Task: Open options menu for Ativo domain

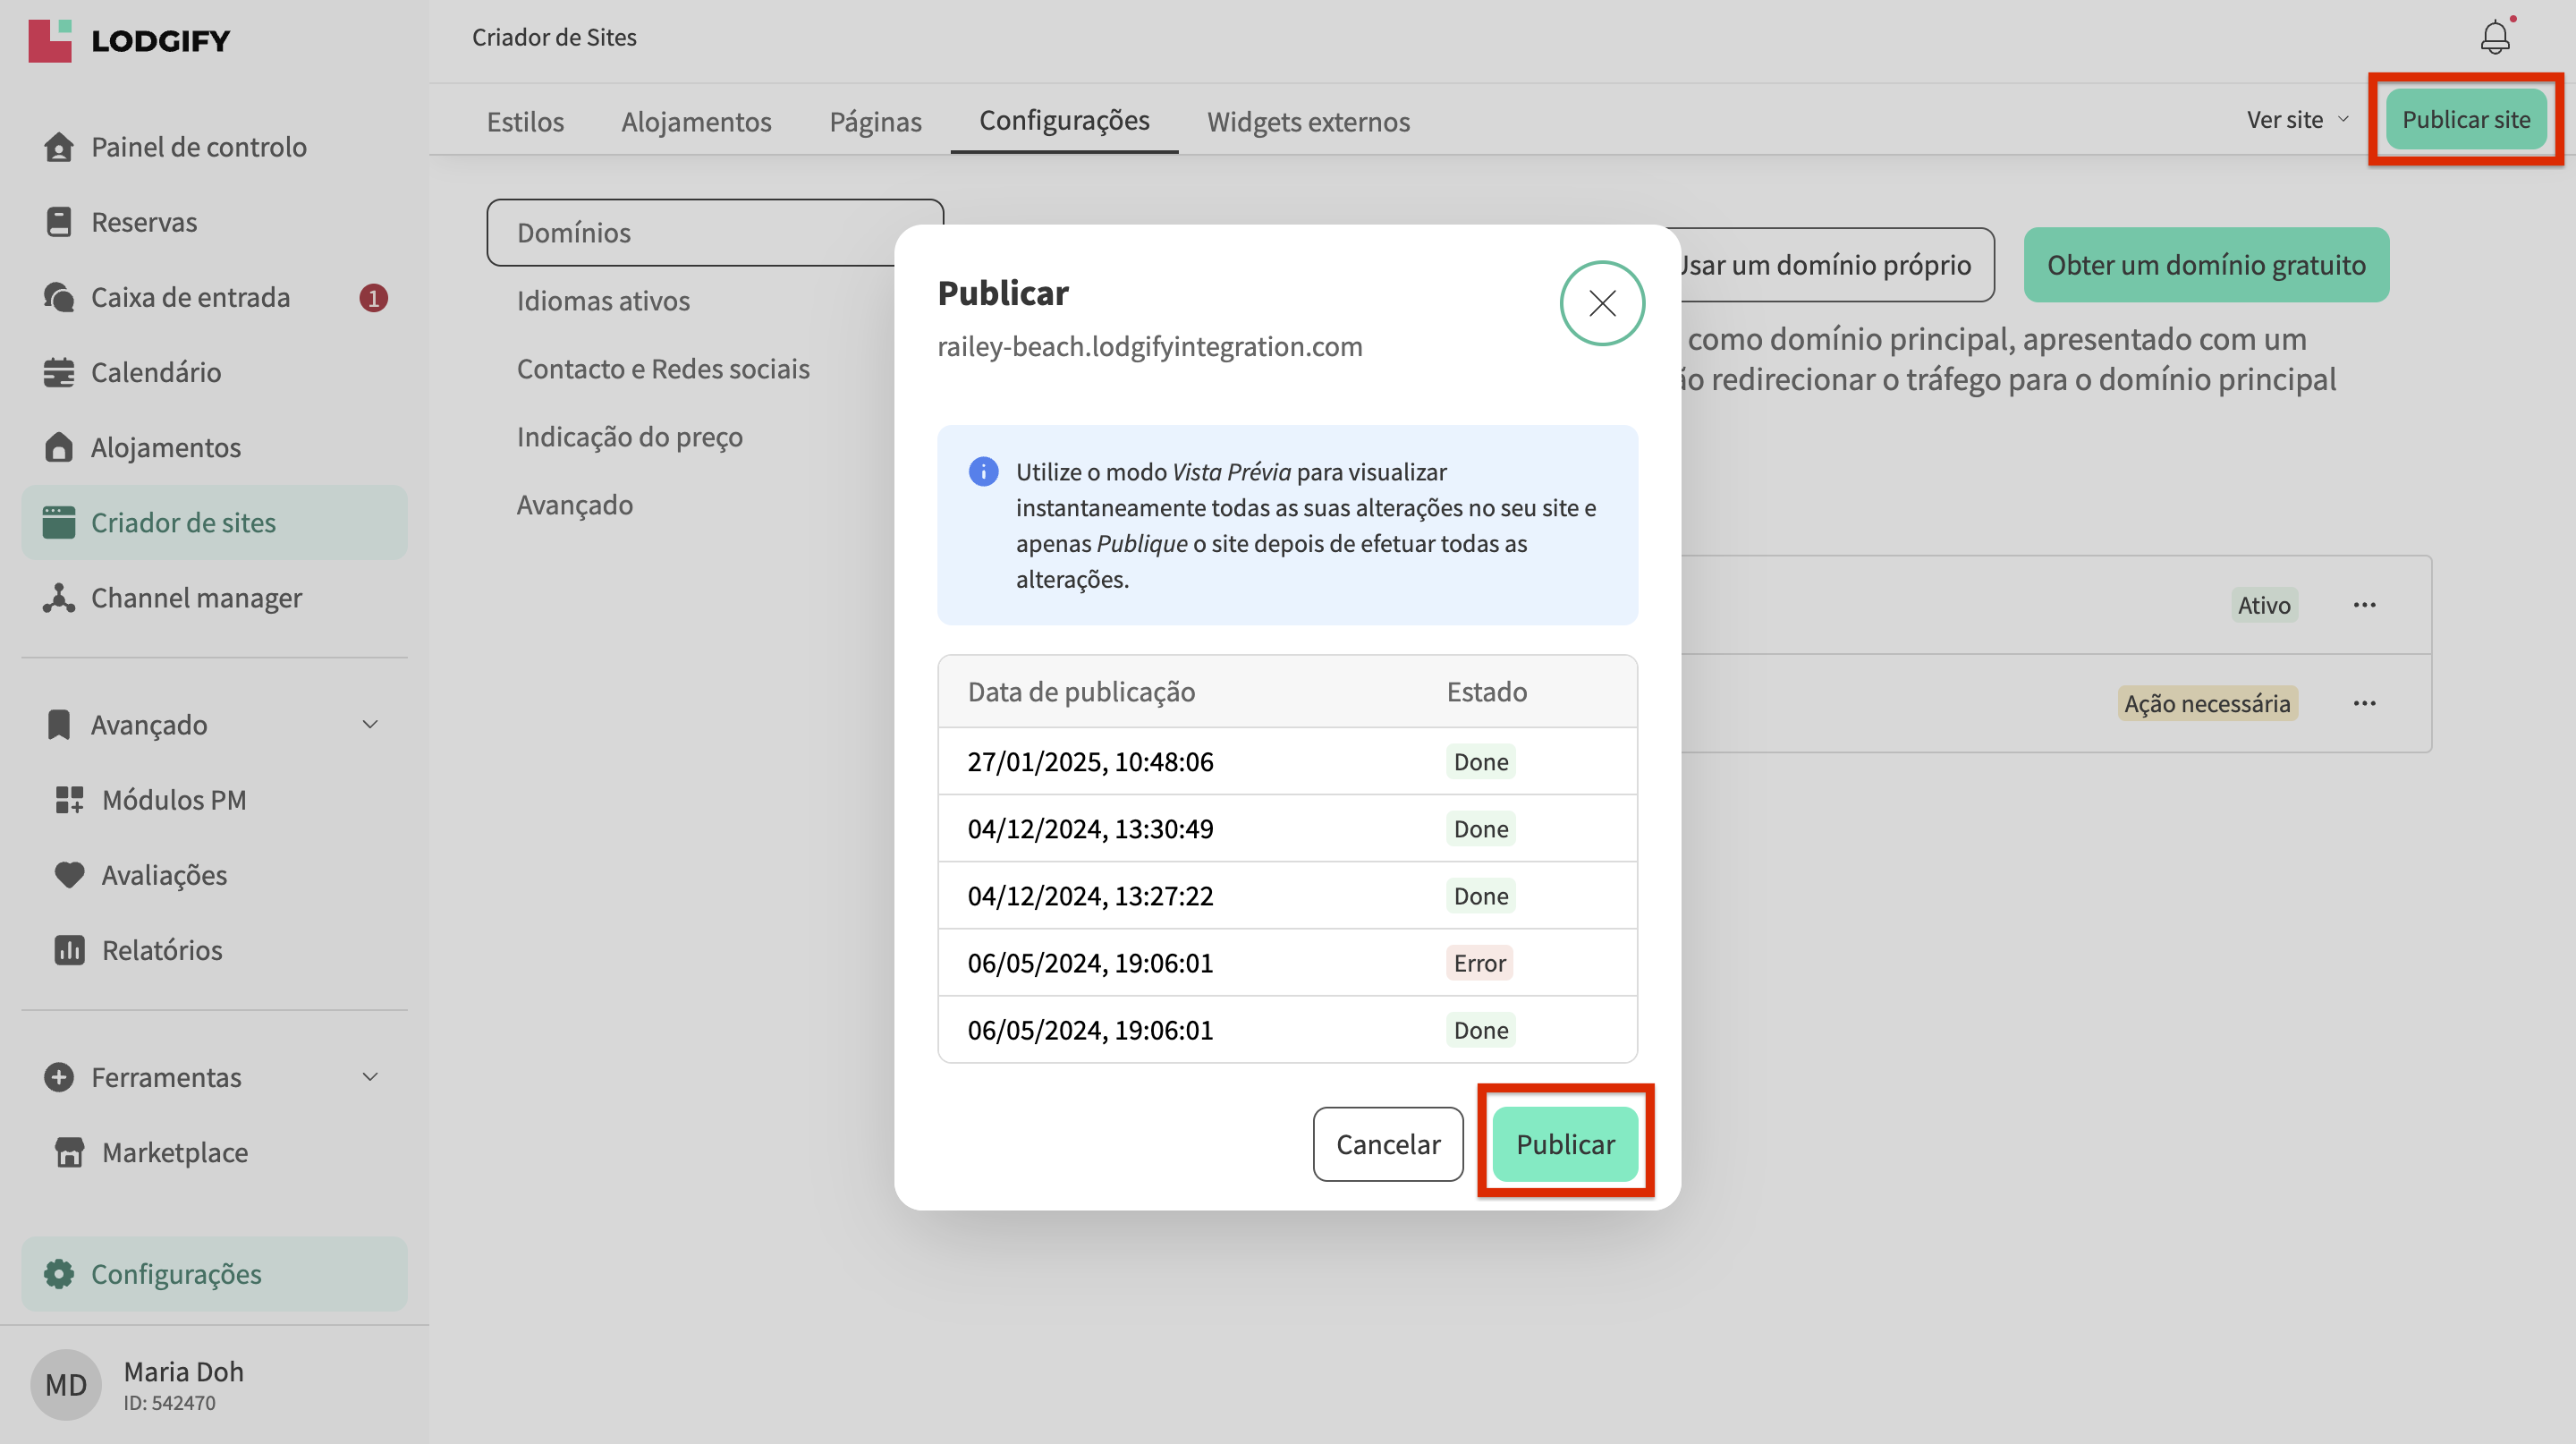Action: 2364,605
